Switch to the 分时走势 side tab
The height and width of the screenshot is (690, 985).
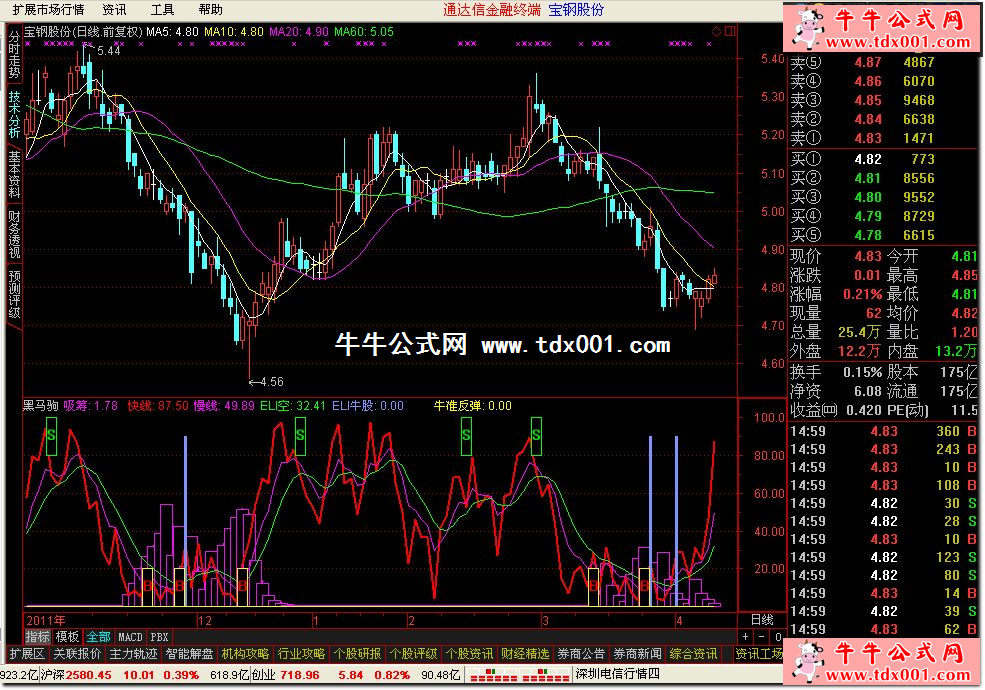point(14,55)
